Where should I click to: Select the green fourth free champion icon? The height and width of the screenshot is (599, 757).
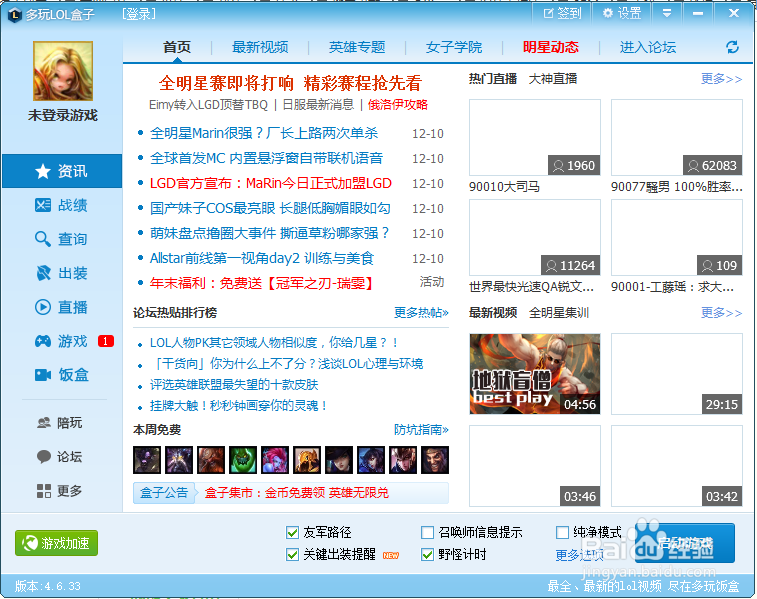point(243,460)
